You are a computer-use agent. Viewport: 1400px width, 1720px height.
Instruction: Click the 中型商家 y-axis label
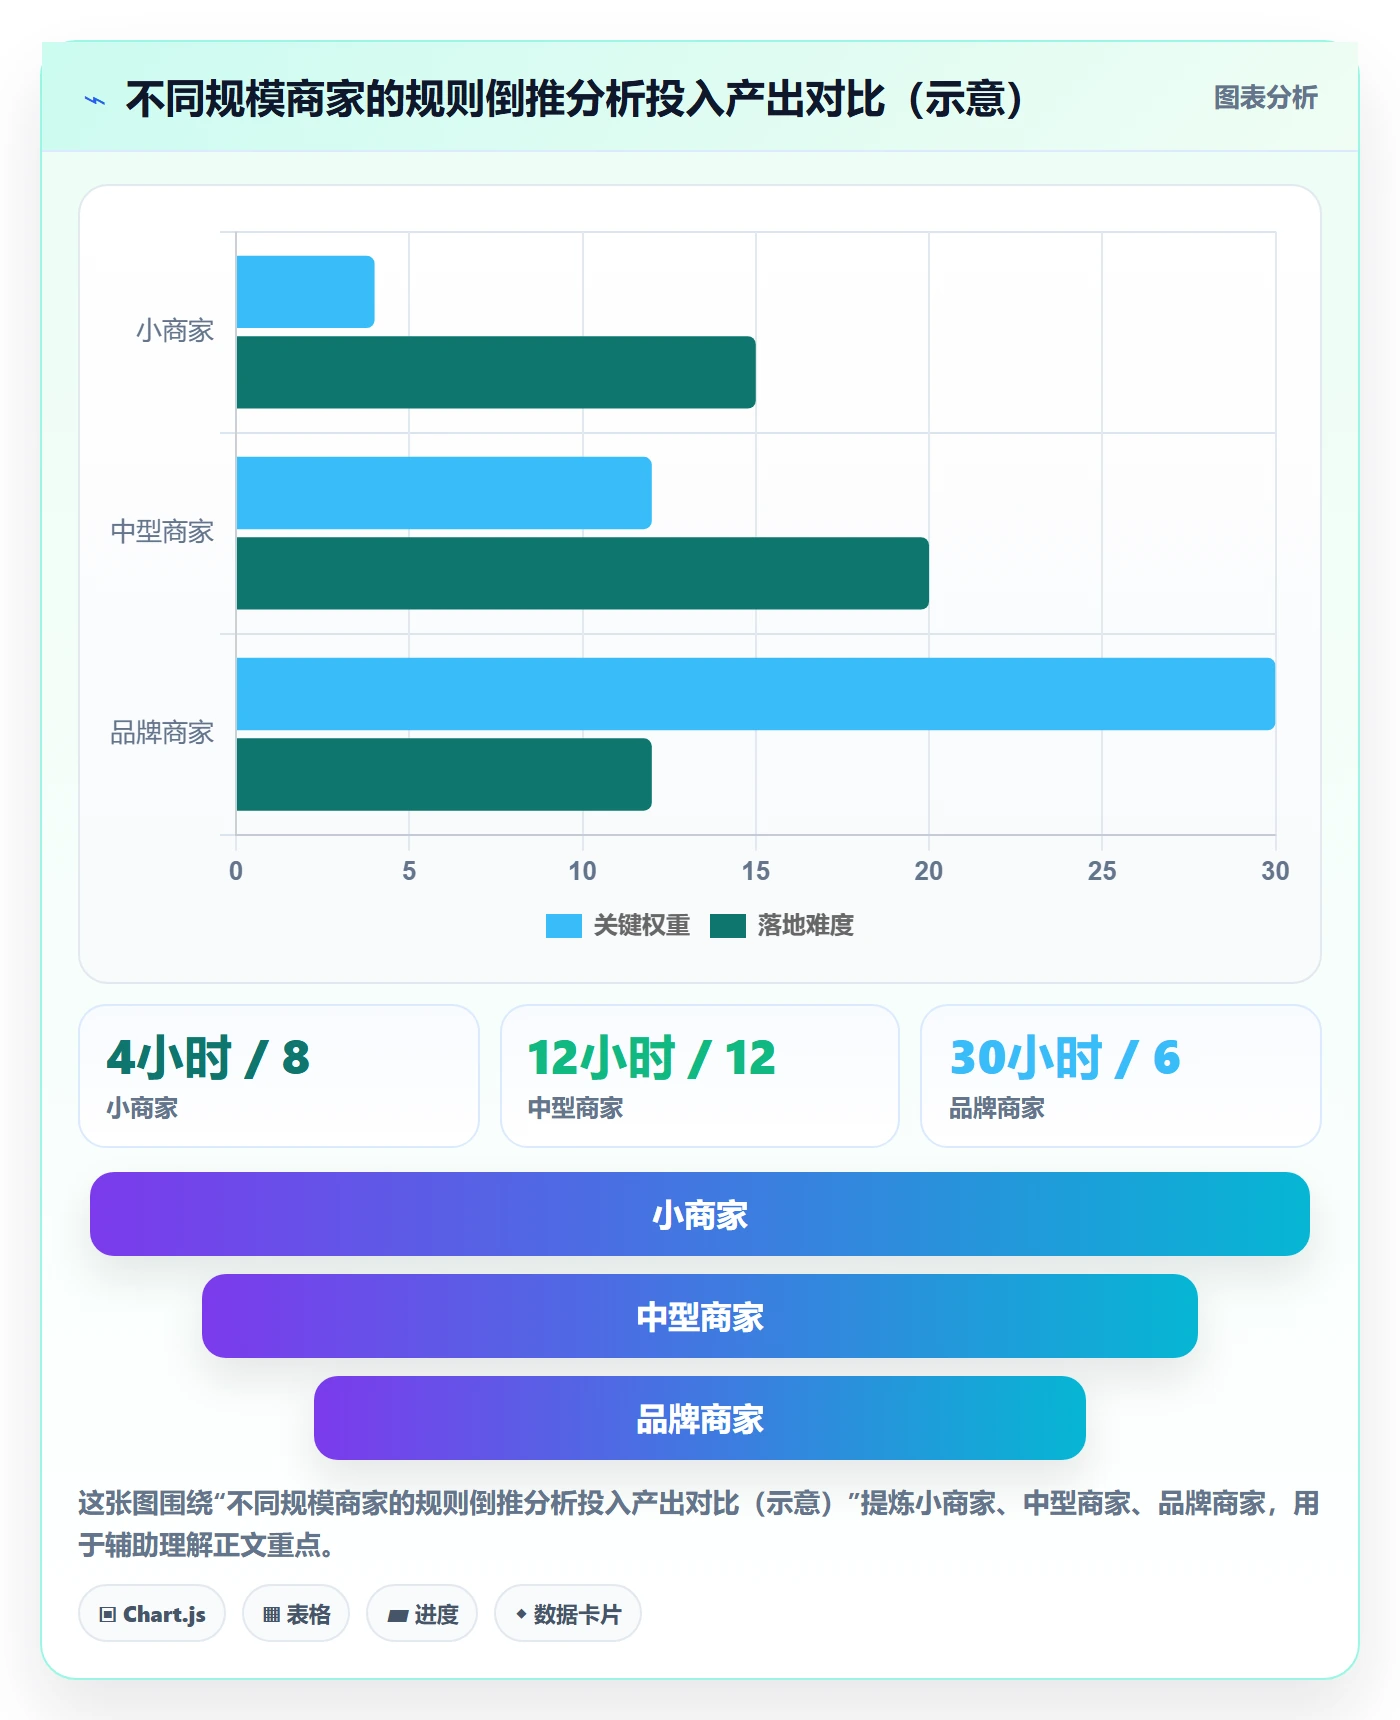(162, 532)
